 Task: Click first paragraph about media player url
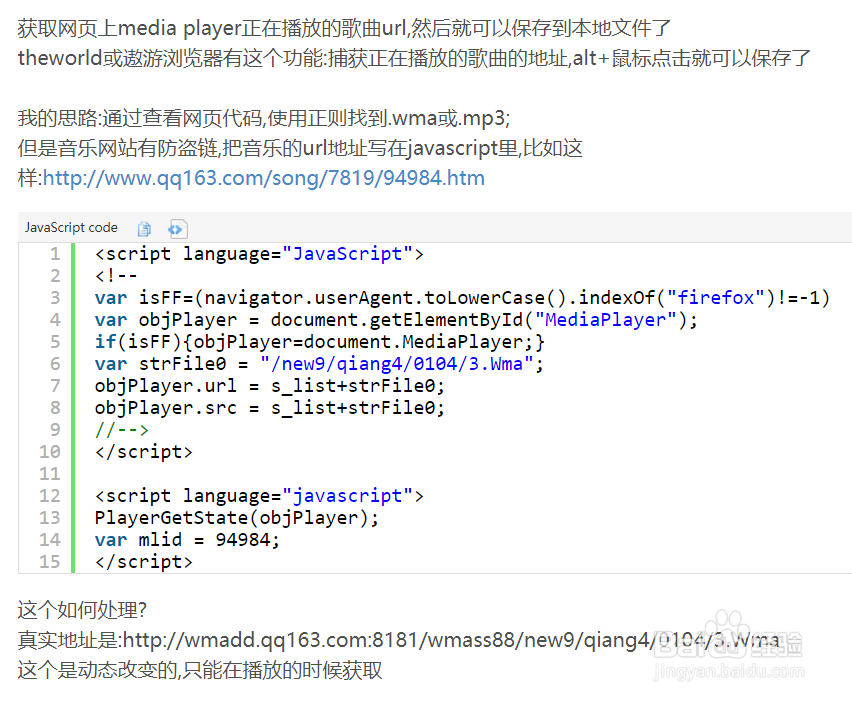pos(344,28)
